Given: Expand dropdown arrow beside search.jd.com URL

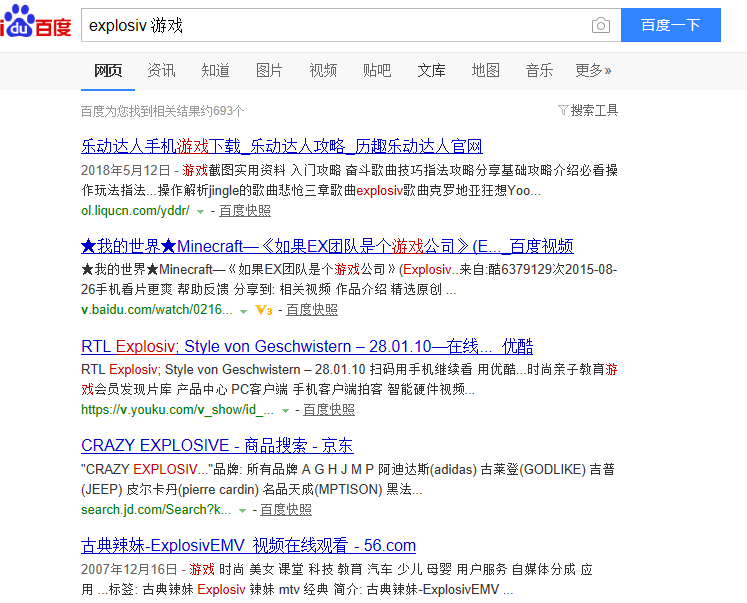Looking at the screenshot, I should 242,511.
